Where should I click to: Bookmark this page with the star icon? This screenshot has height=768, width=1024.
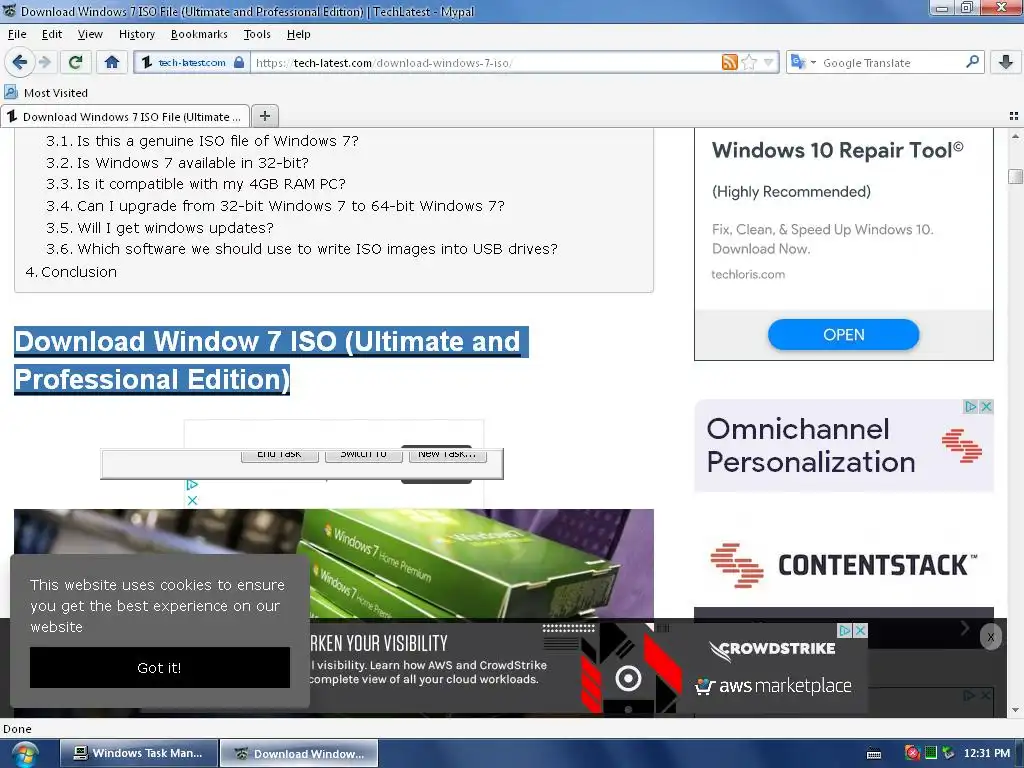tap(749, 63)
